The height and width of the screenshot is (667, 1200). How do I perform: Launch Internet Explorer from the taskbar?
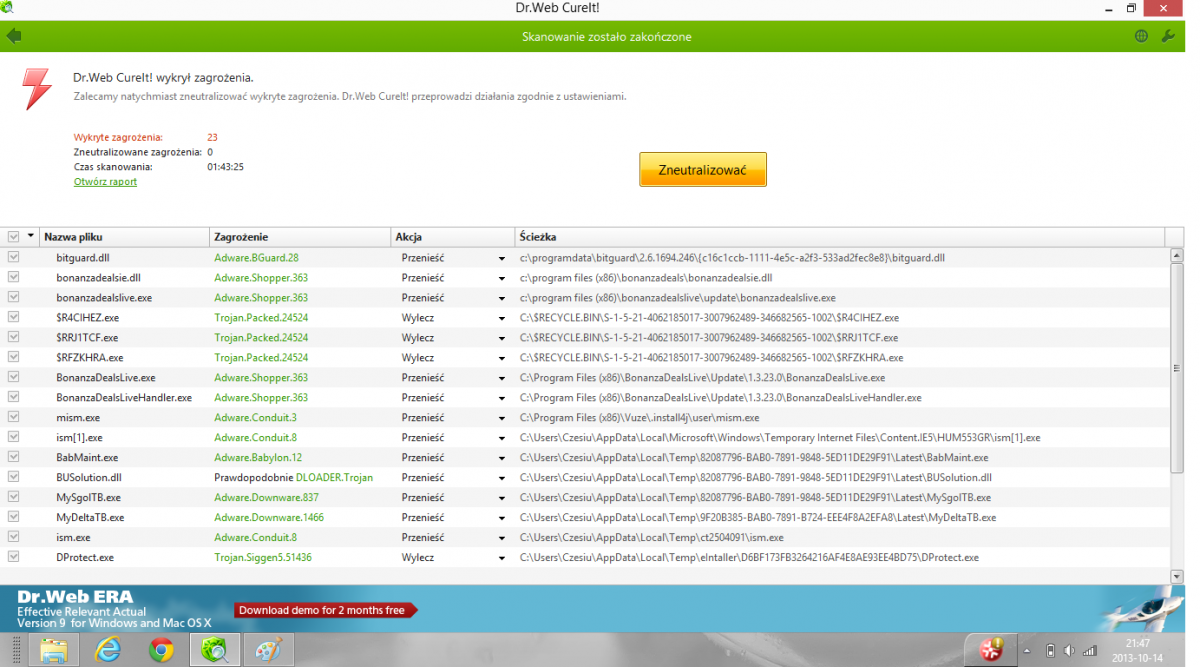tap(108, 650)
